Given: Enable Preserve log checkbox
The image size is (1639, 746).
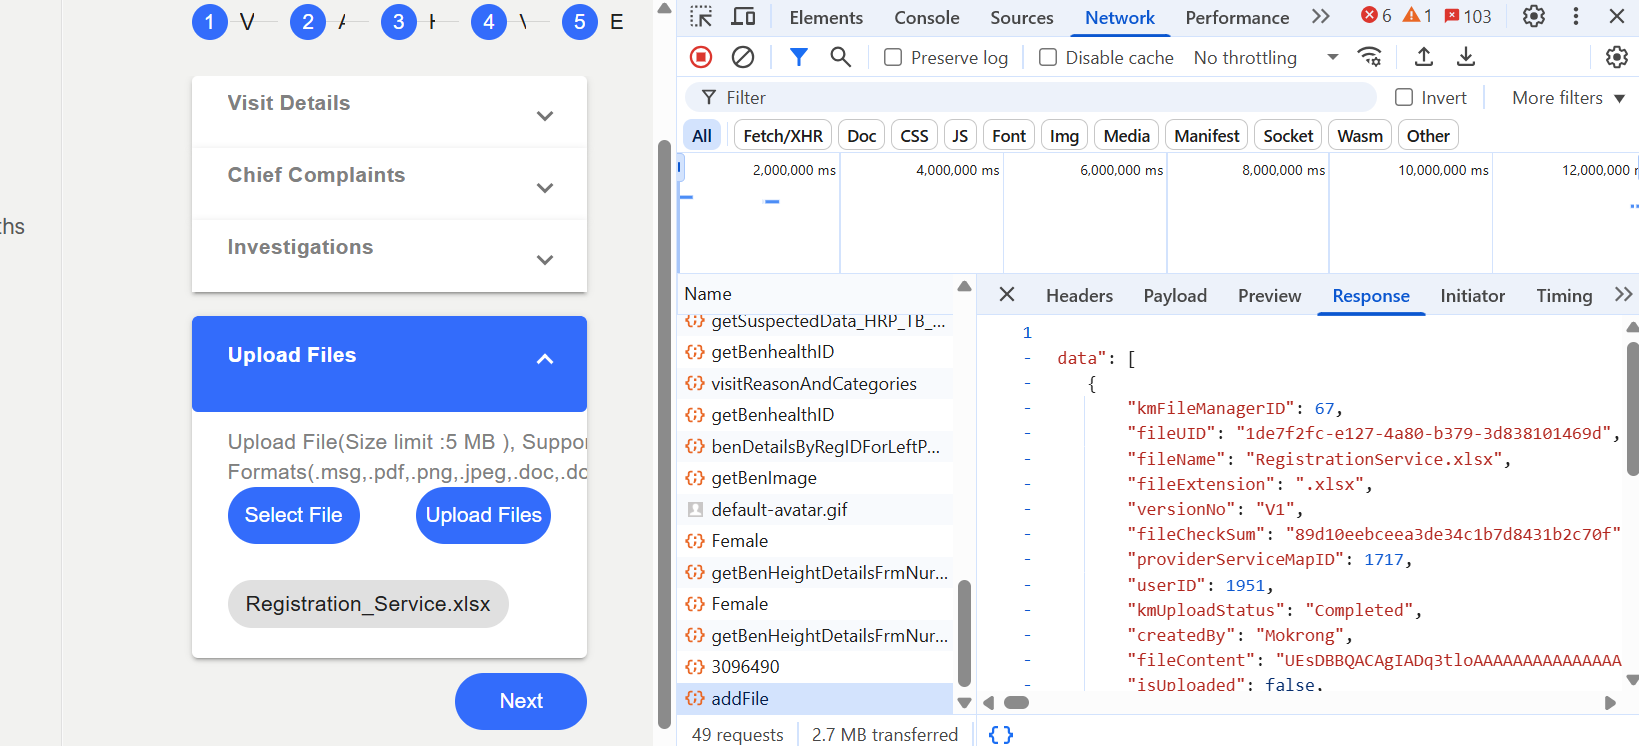Looking at the screenshot, I should [x=893, y=57].
